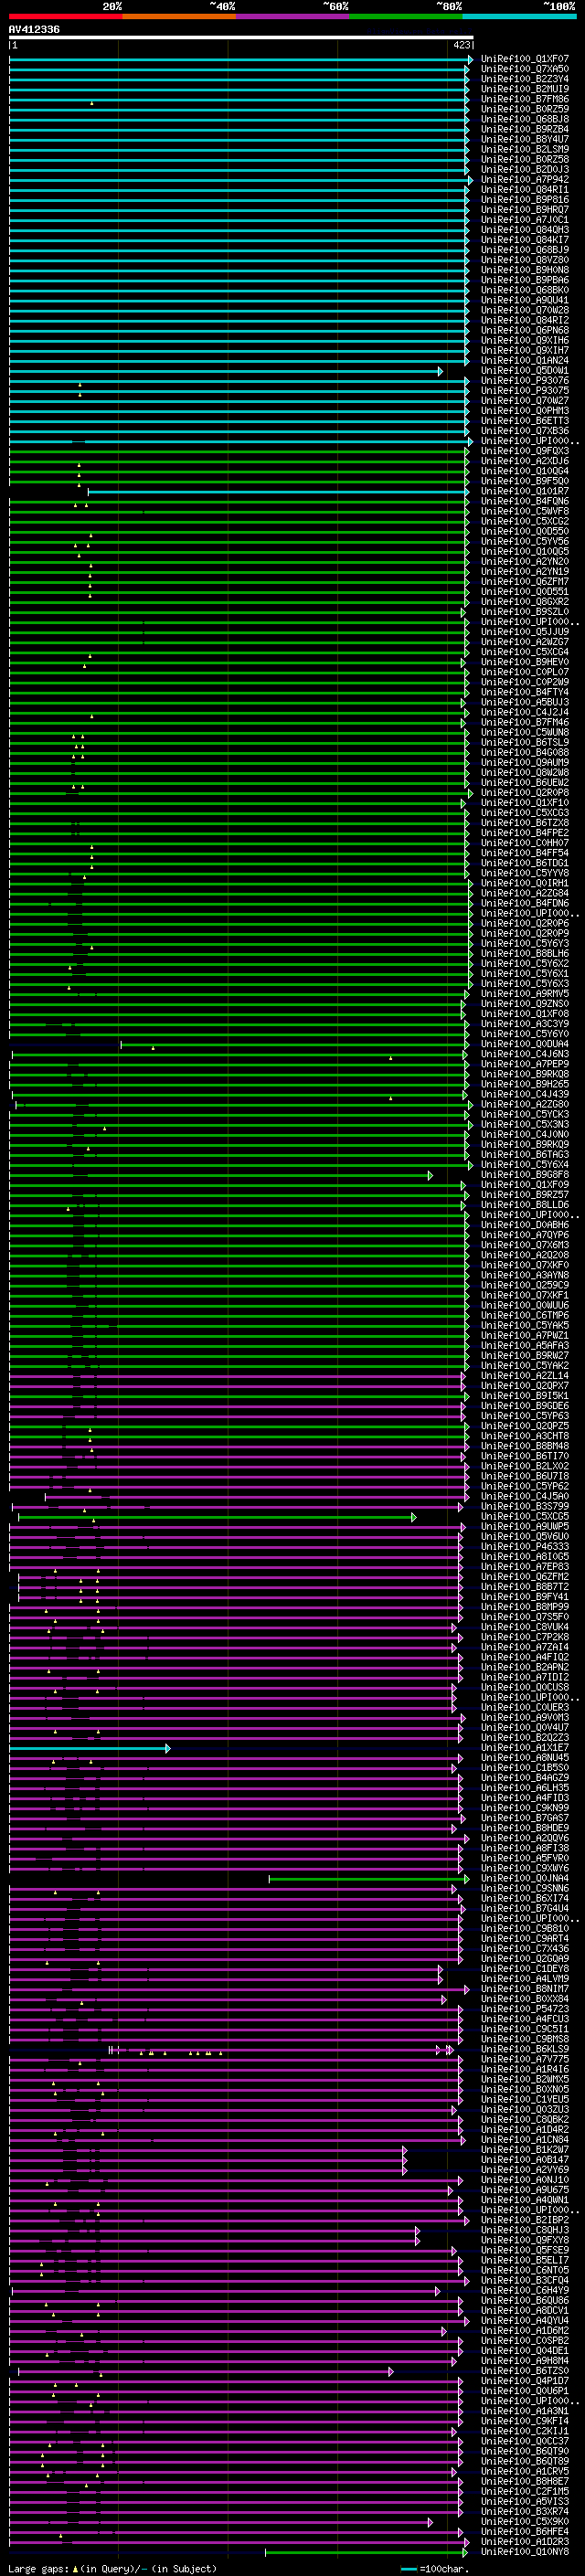Select label UniRef100_P46333
The height and width of the screenshot is (2576, 585).
click(525, 1547)
